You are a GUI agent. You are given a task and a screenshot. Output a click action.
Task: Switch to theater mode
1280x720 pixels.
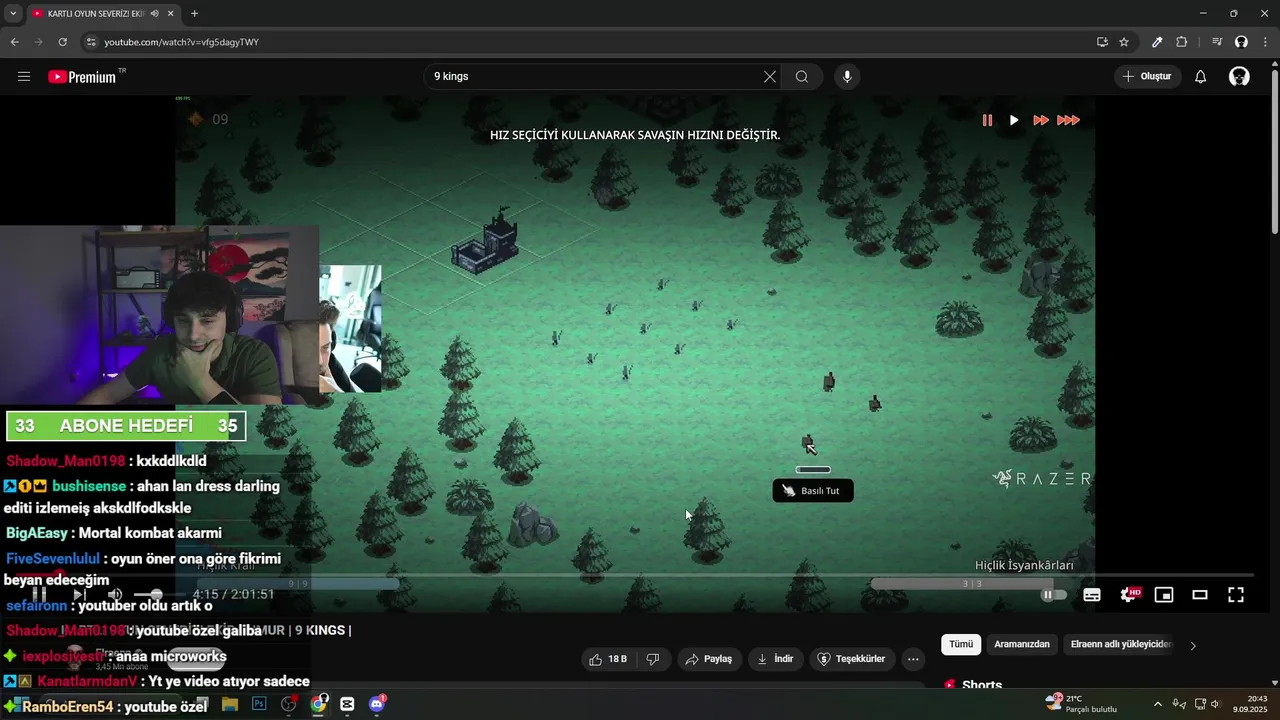1200,595
